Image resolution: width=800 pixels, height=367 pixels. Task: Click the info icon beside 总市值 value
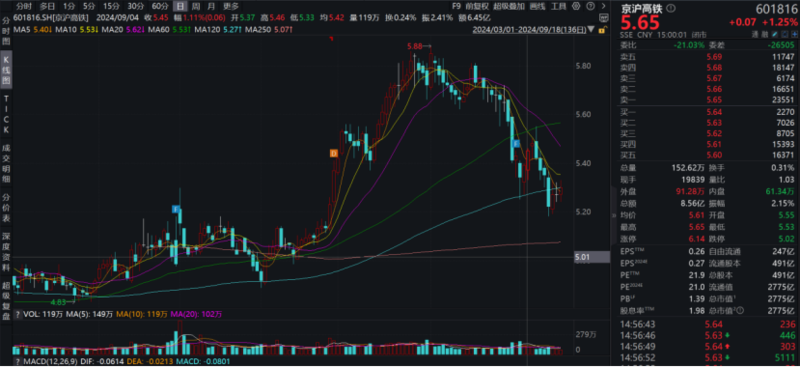[740, 310]
